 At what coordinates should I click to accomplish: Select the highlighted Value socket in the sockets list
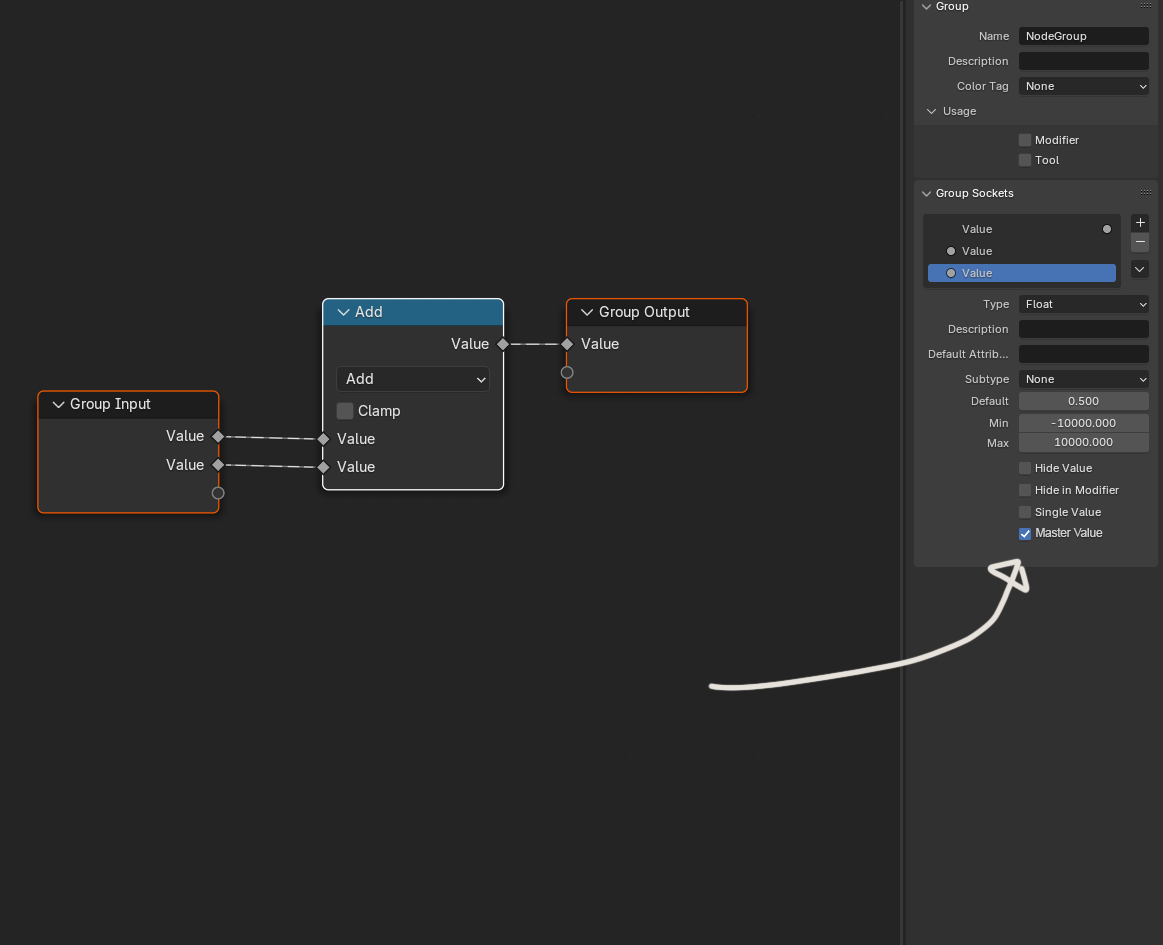1022,273
